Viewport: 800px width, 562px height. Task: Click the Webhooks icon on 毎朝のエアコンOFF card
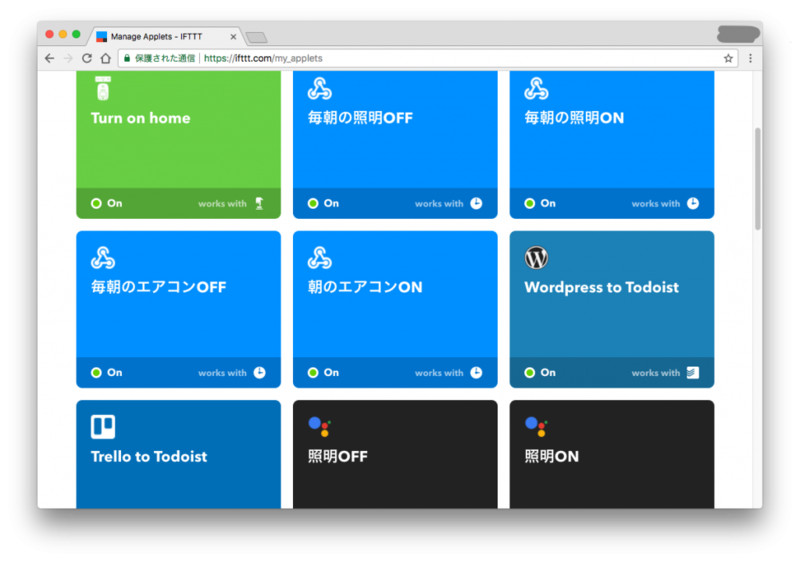tap(103, 258)
